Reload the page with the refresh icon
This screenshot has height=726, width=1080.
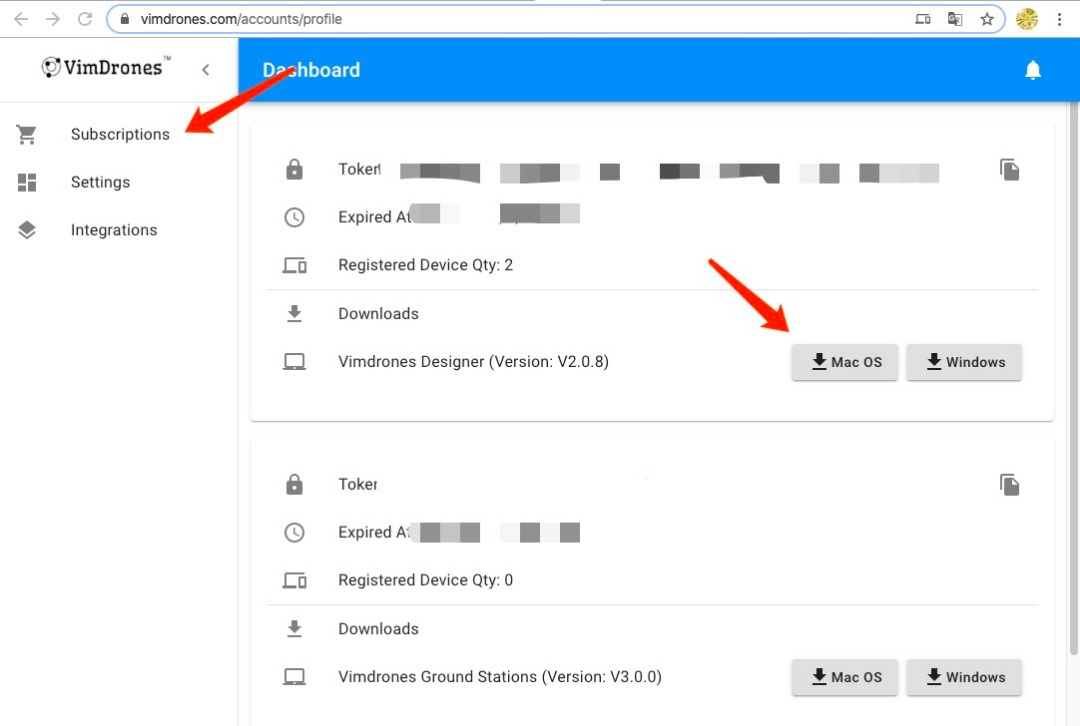pos(85,19)
